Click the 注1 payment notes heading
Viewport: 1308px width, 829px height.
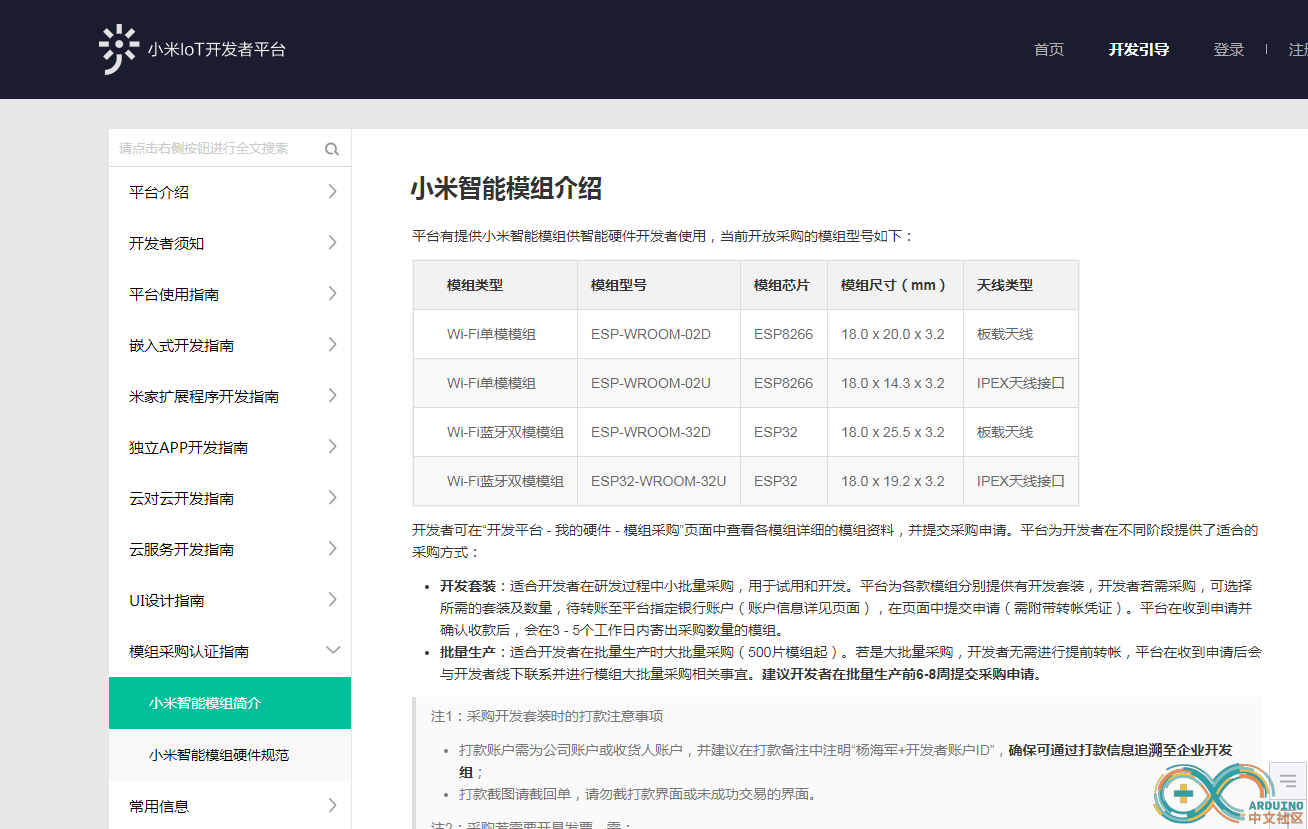tap(547, 716)
